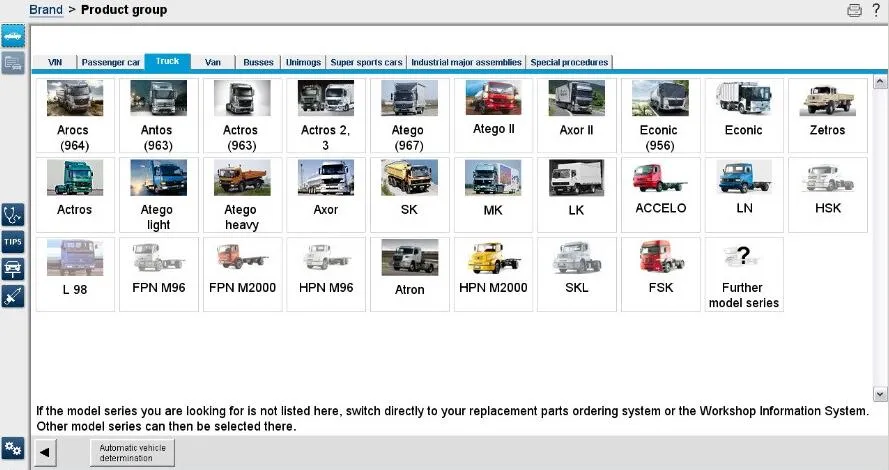Image resolution: width=889 pixels, height=470 pixels.
Task: Click Automatic vehicle determination button
Action: coord(132,452)
